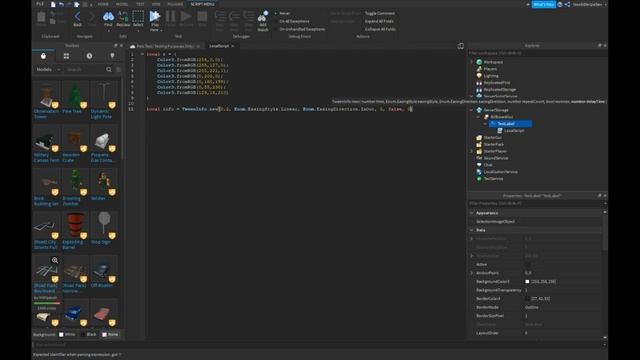Open the Toolbox creations lightbulb tab
Image resolution: width=640 pixels, height=360 pixels.
pyautogui.click(x=112, y=56)
